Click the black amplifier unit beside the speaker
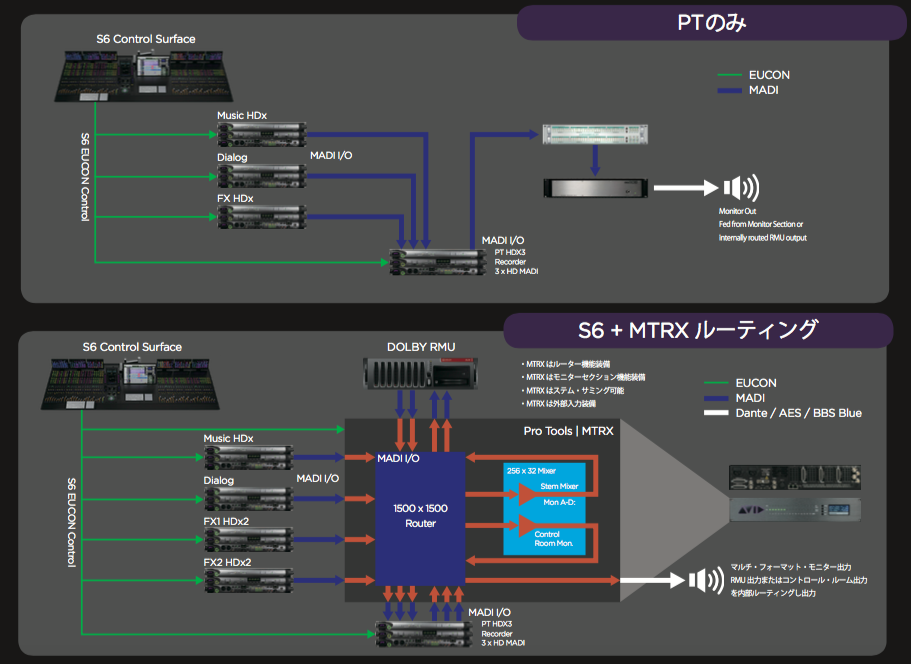 coord(596,188)
